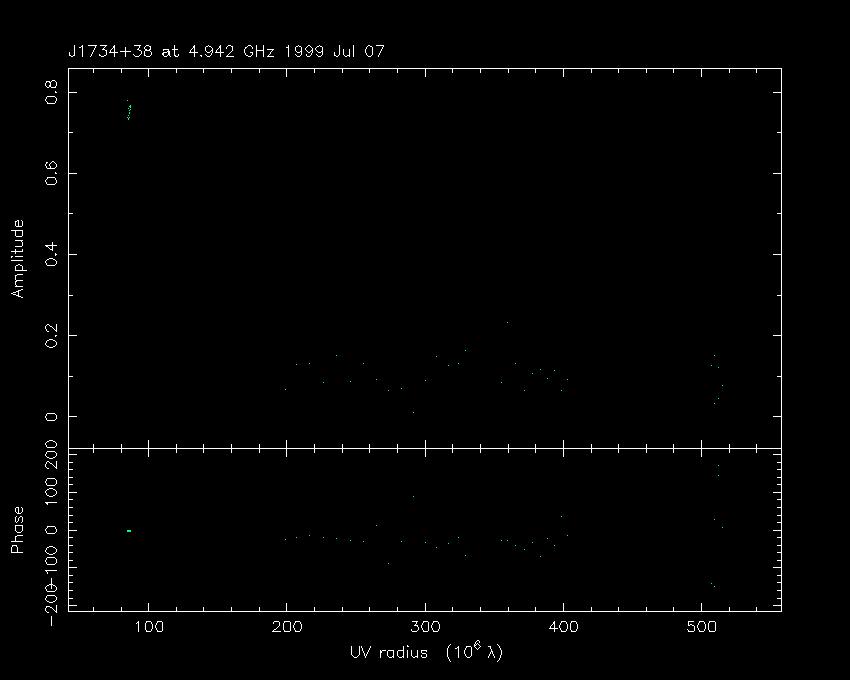Viewport: 850px width, 680px height.
Task: Click the 400 tick label on UV radius axis
Action: pos(564,627)
